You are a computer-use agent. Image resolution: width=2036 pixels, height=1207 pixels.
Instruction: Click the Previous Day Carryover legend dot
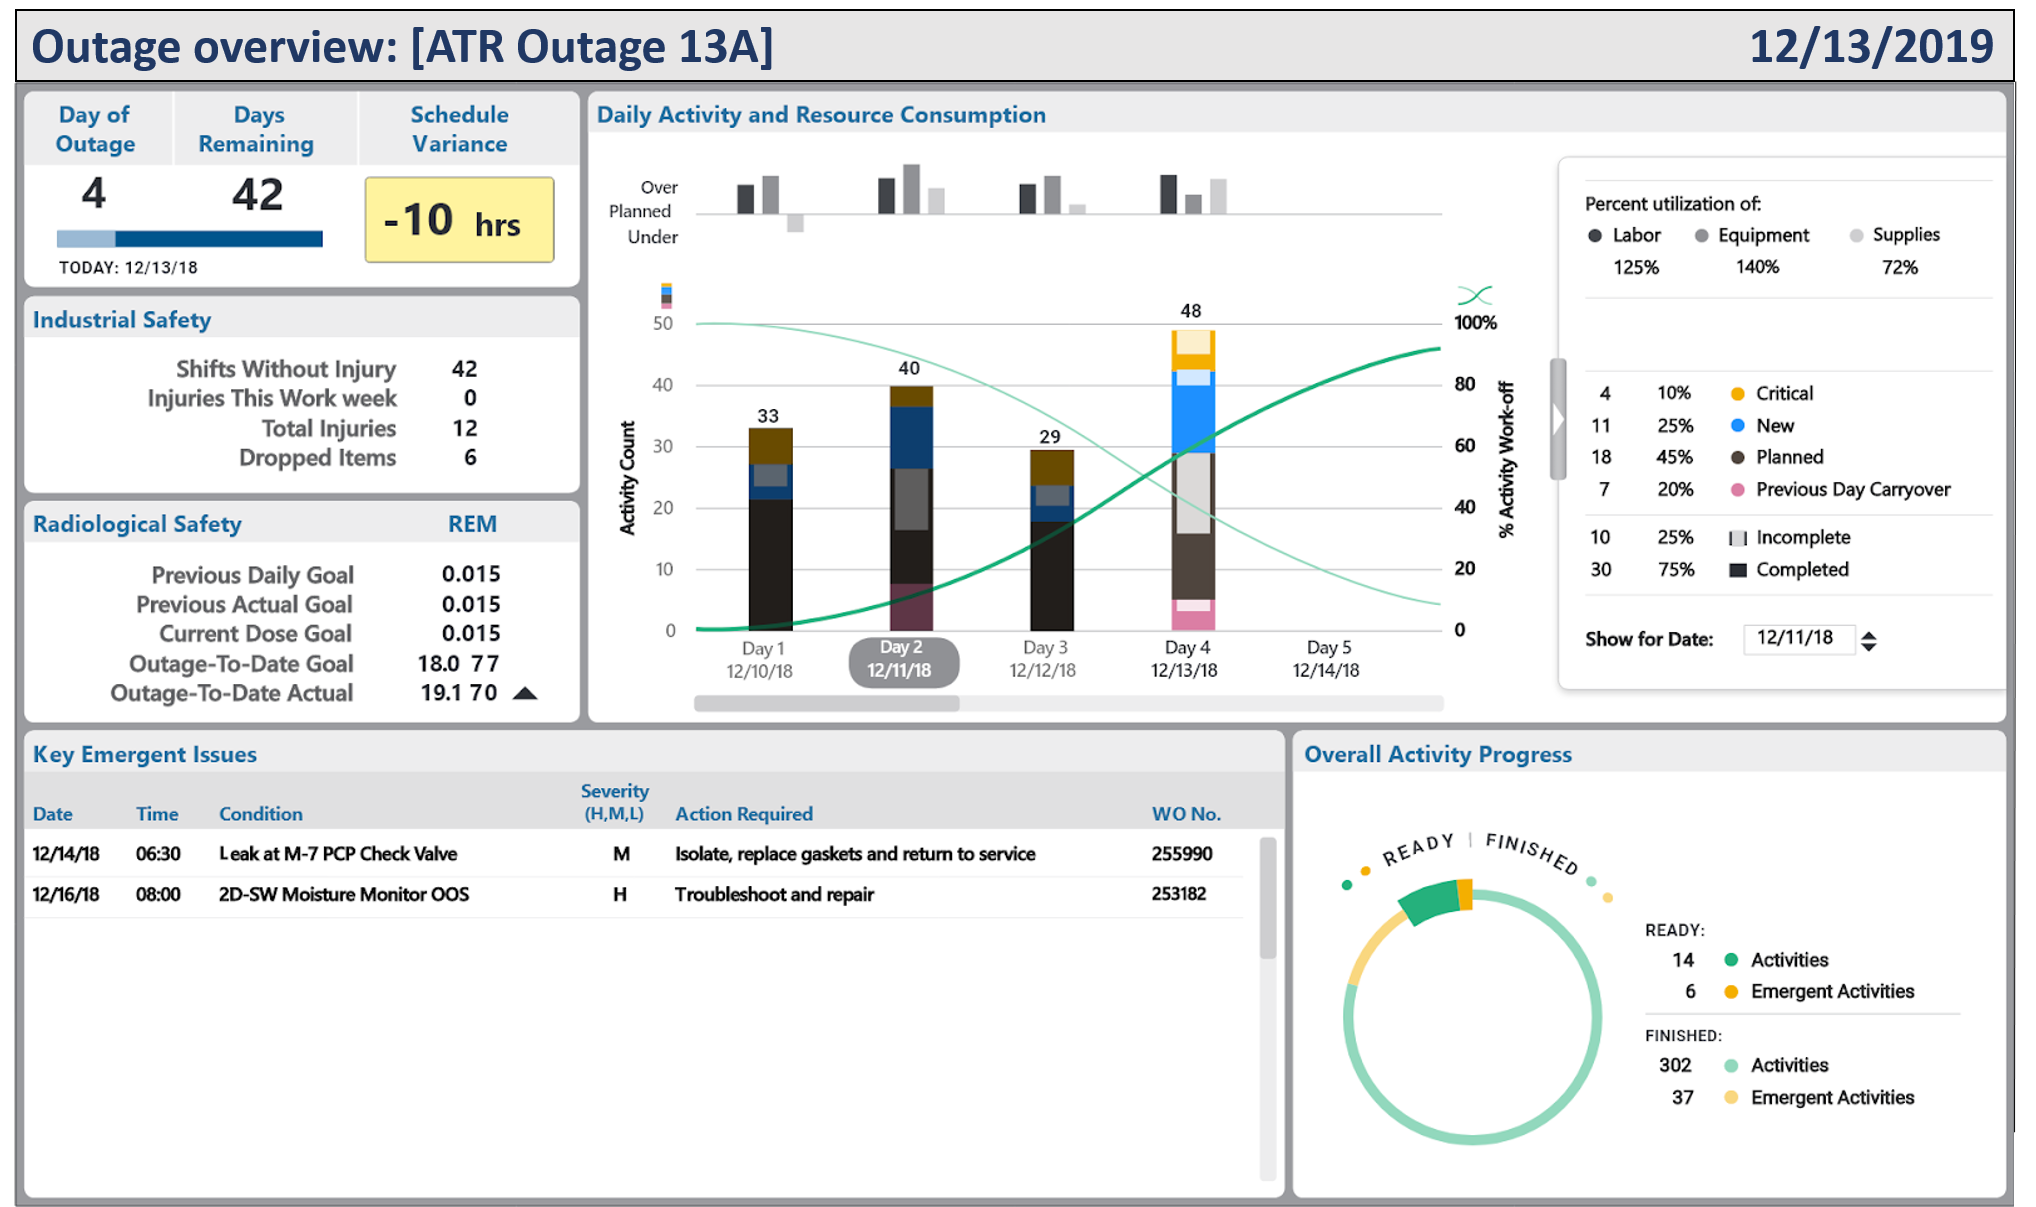tap(1737, 489)
